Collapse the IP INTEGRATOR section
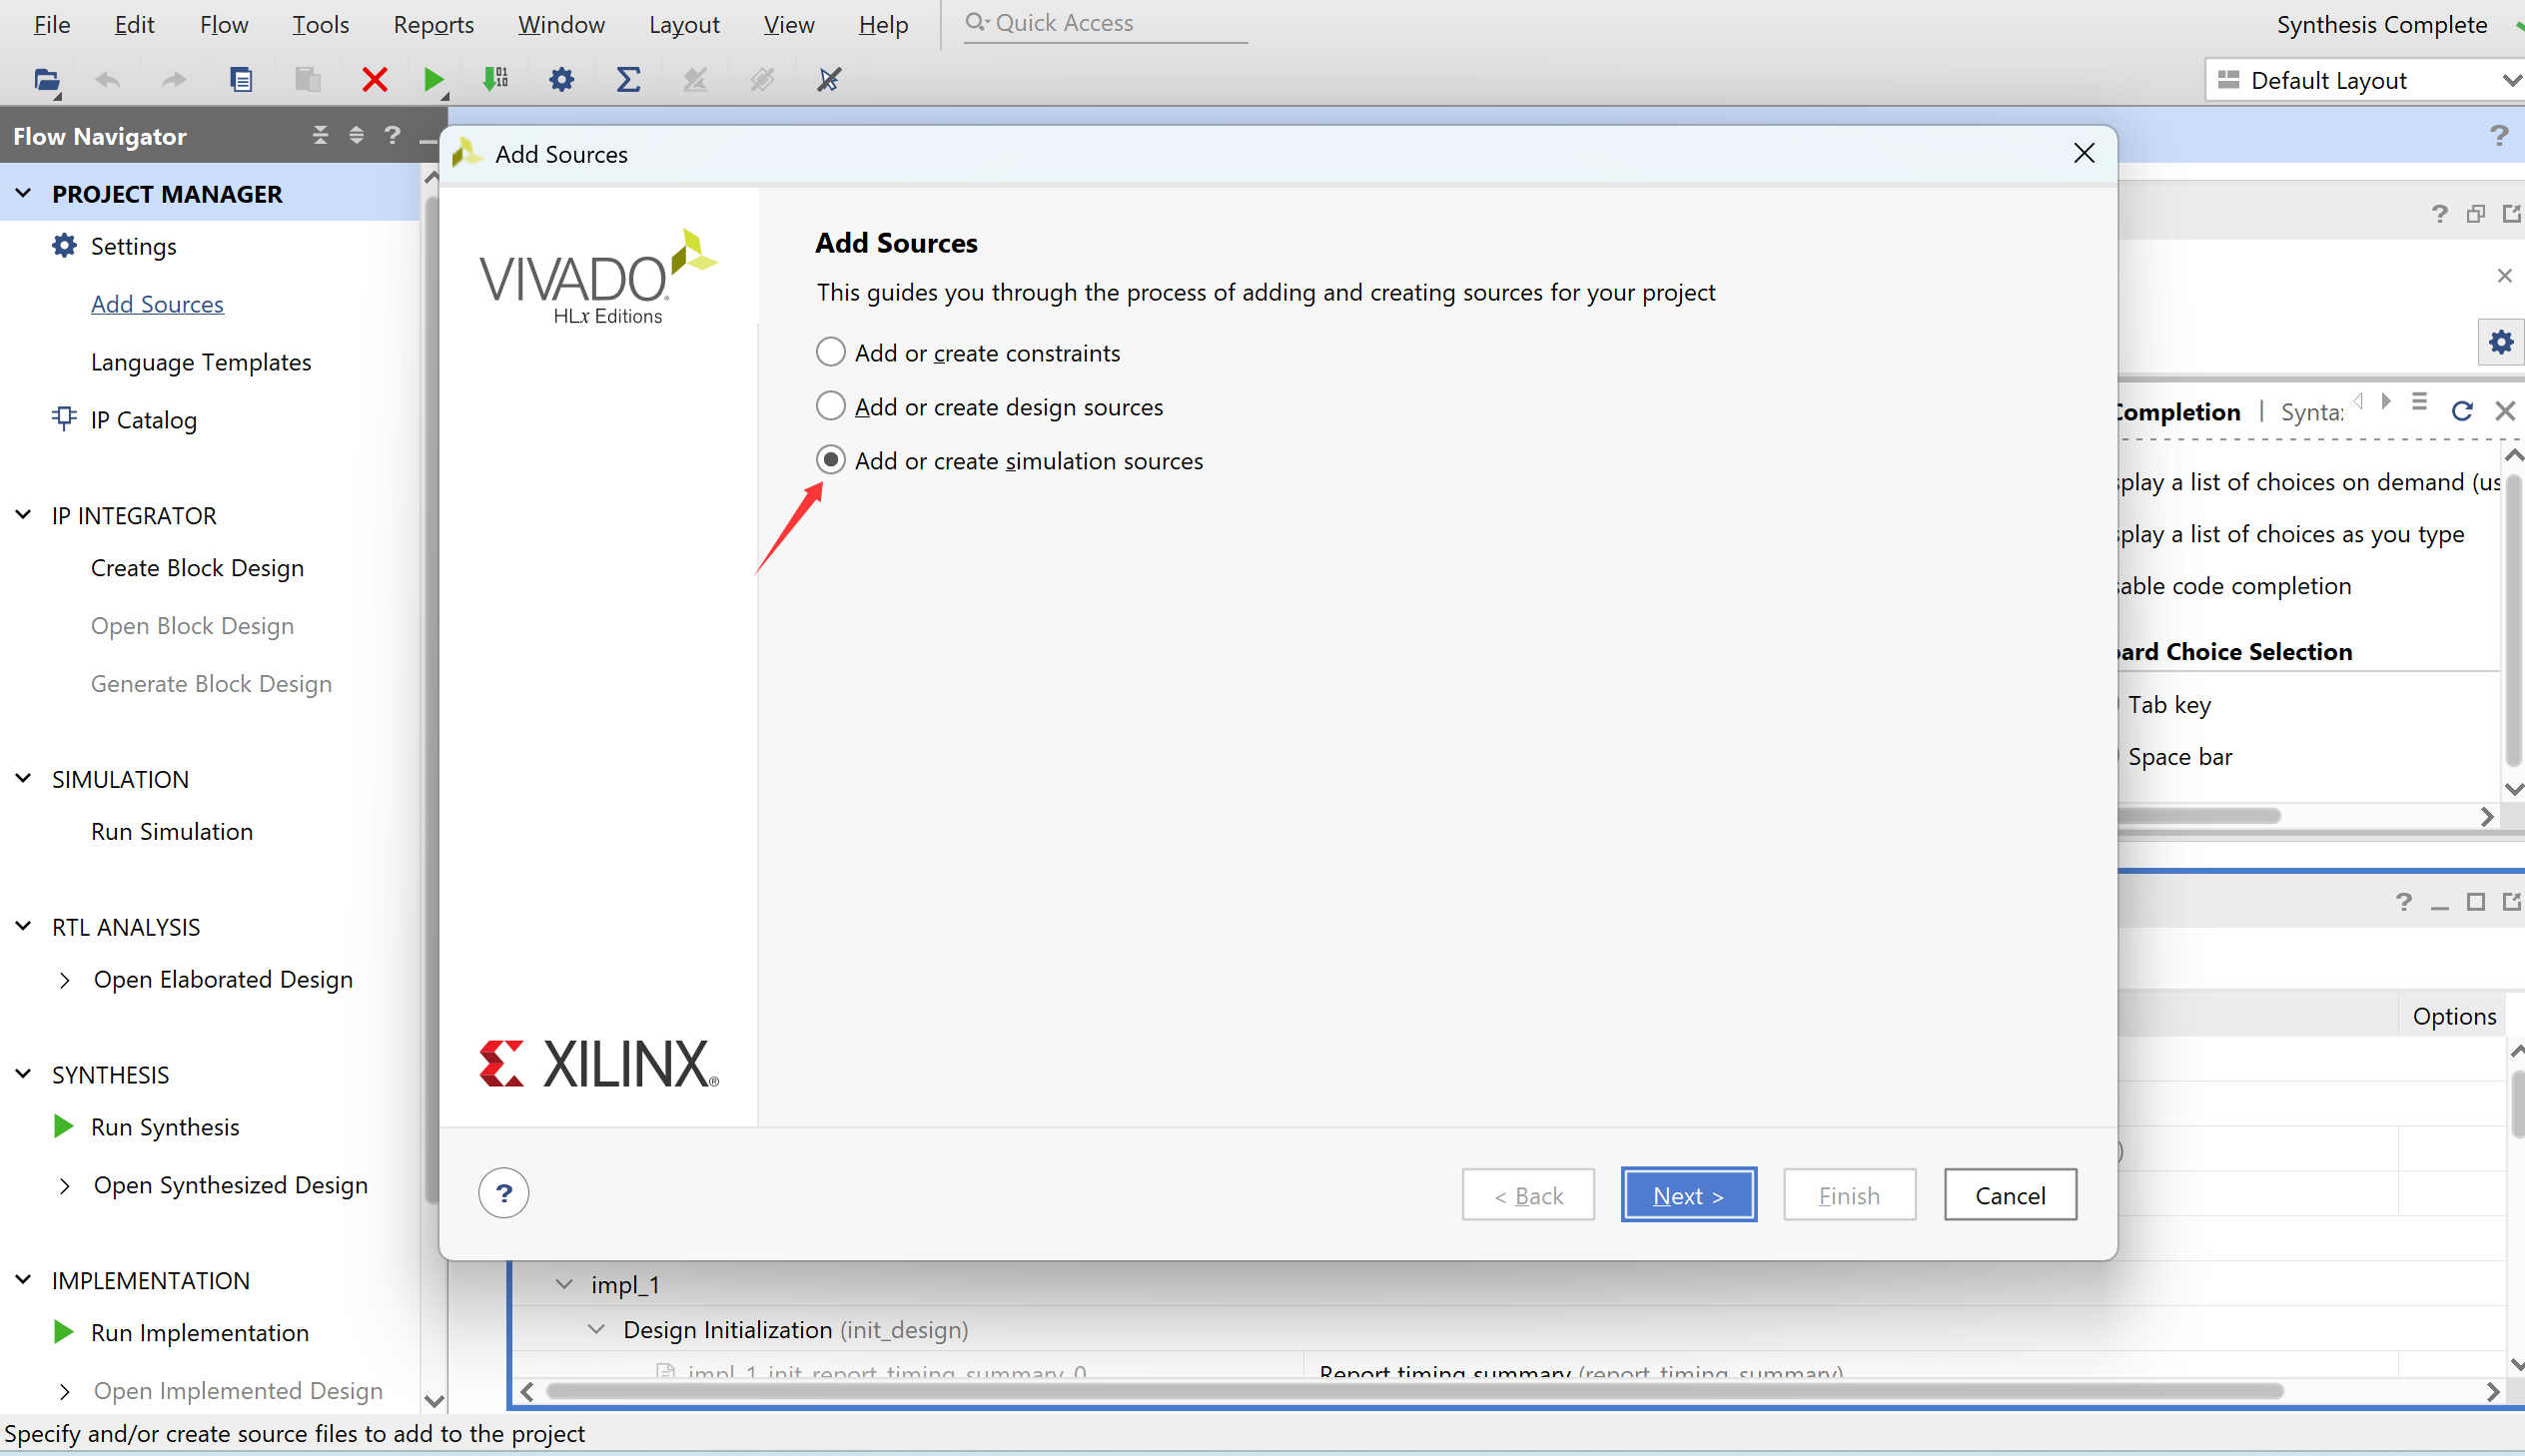Image resolution: width=2525 pixels, height=1456 pixels. (x=24, y=515)
